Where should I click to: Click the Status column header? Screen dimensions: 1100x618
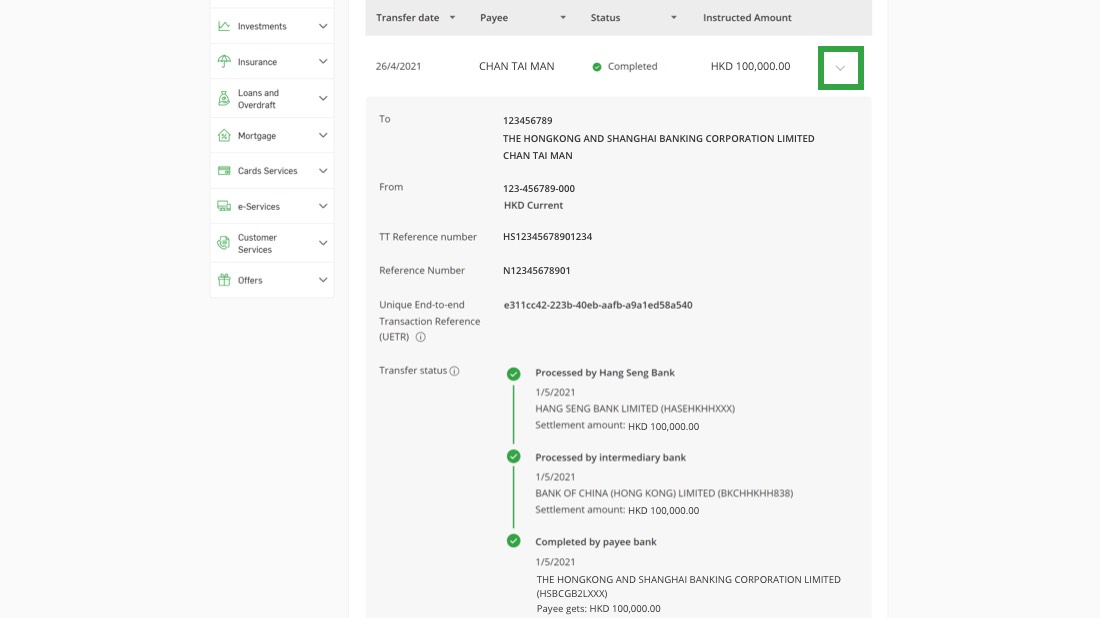click(605, 18)
